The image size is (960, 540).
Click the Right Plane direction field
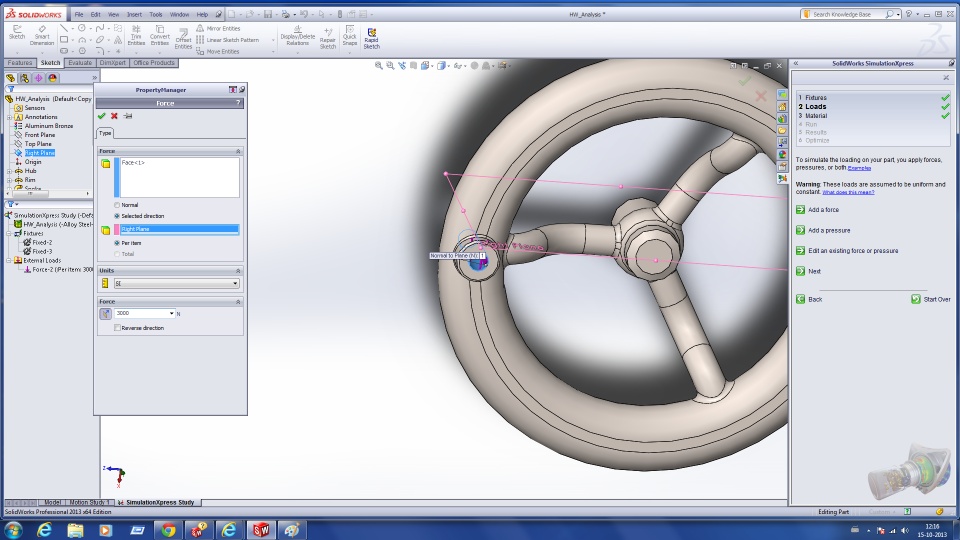tap(179, 230)
